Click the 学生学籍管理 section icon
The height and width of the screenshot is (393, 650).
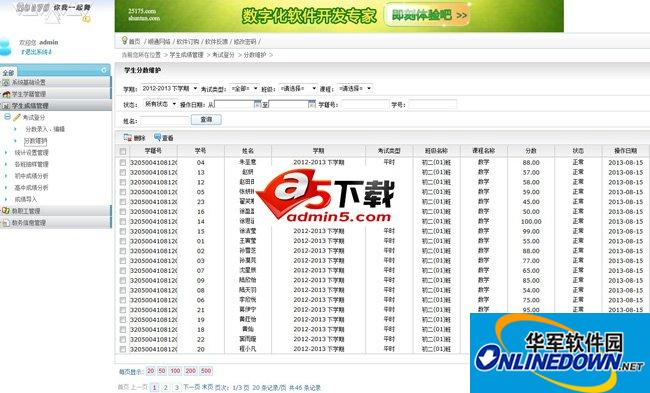pyautogui.click(x=6, y=94)
